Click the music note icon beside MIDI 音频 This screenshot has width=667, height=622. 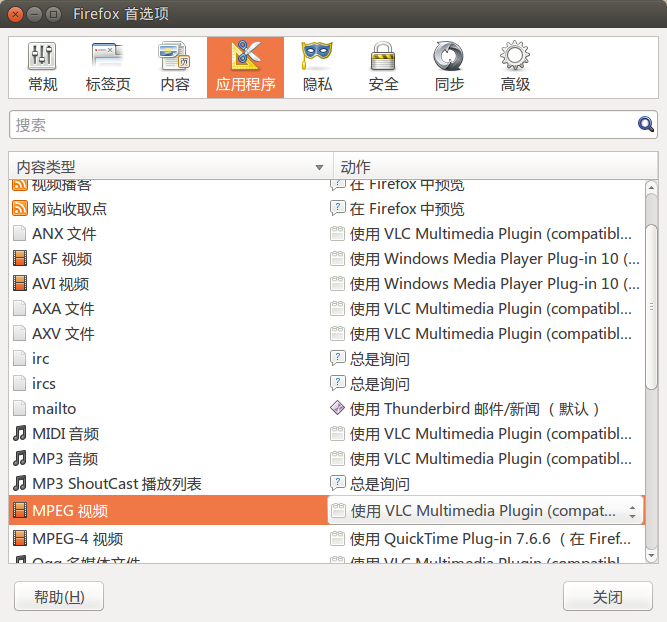[20, 433]
